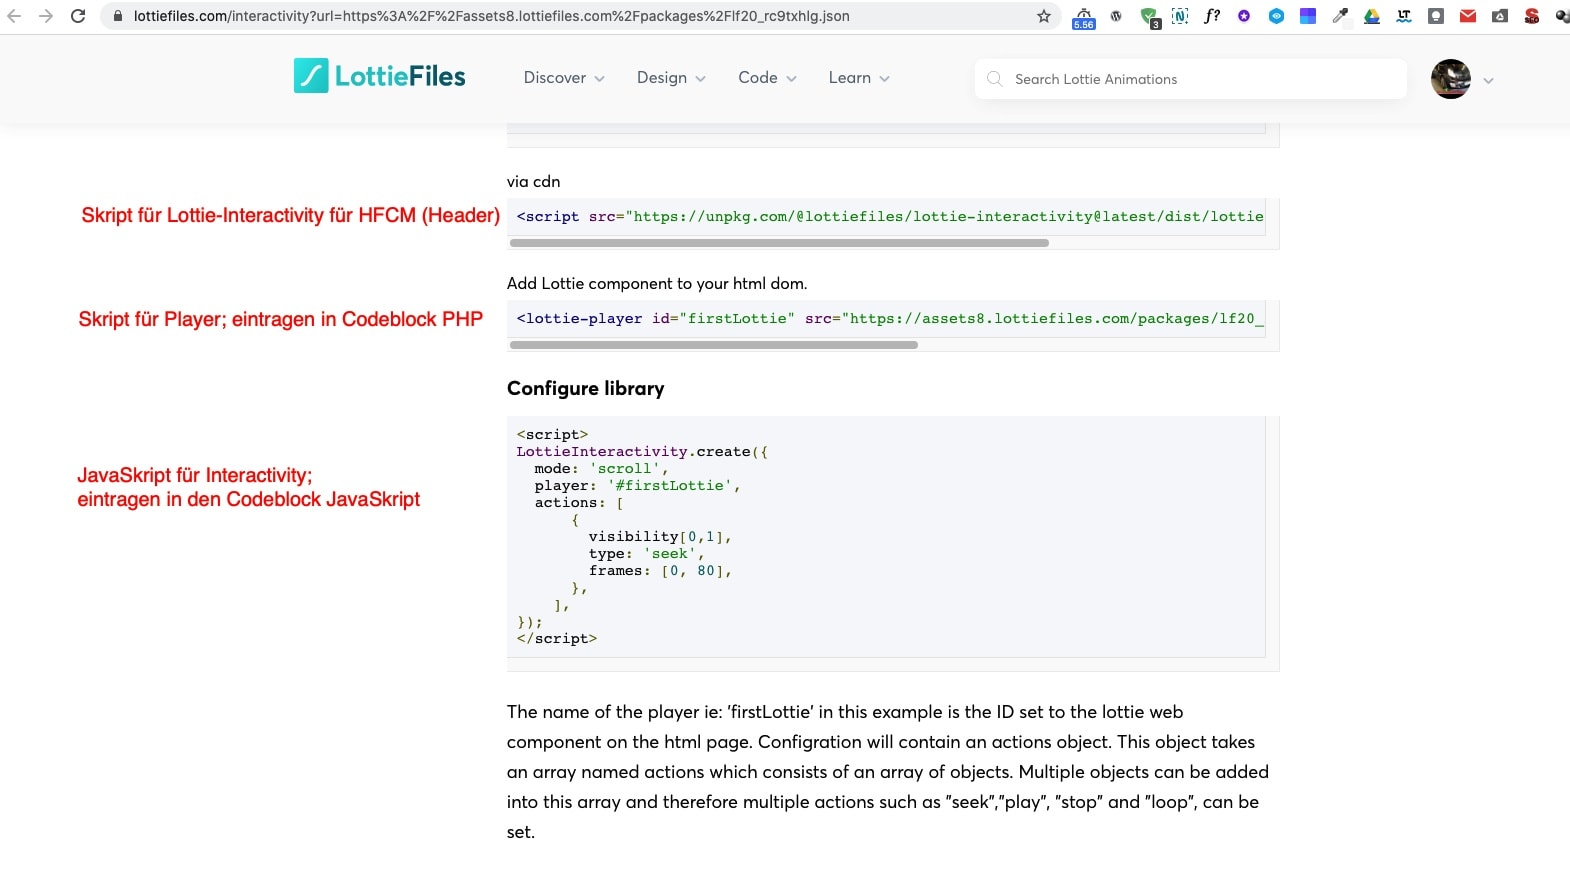Open the LanguageTool LT extension

(1404, 16)
